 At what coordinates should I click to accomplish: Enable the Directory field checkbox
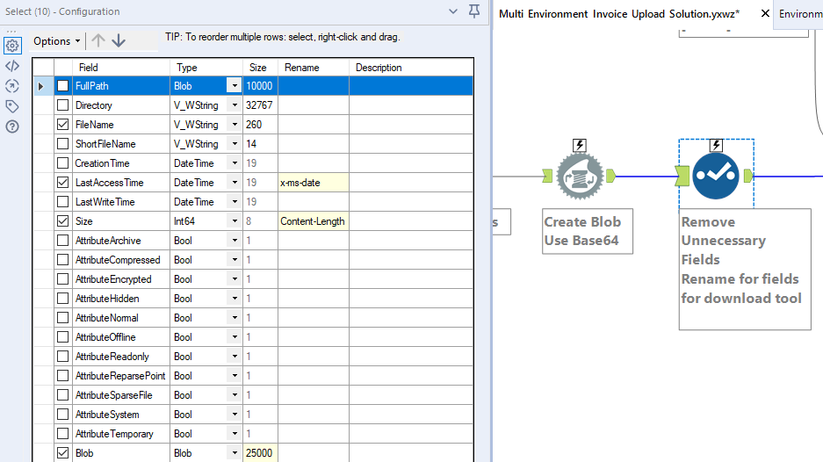(63, 105)
